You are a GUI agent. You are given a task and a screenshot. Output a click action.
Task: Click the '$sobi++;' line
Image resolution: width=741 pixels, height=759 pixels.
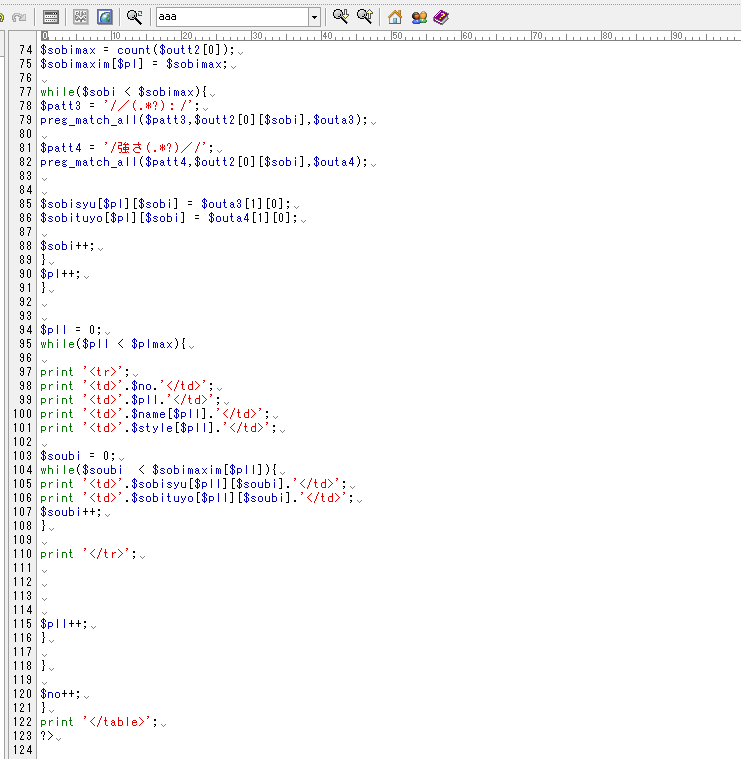(x=67, y=246)
